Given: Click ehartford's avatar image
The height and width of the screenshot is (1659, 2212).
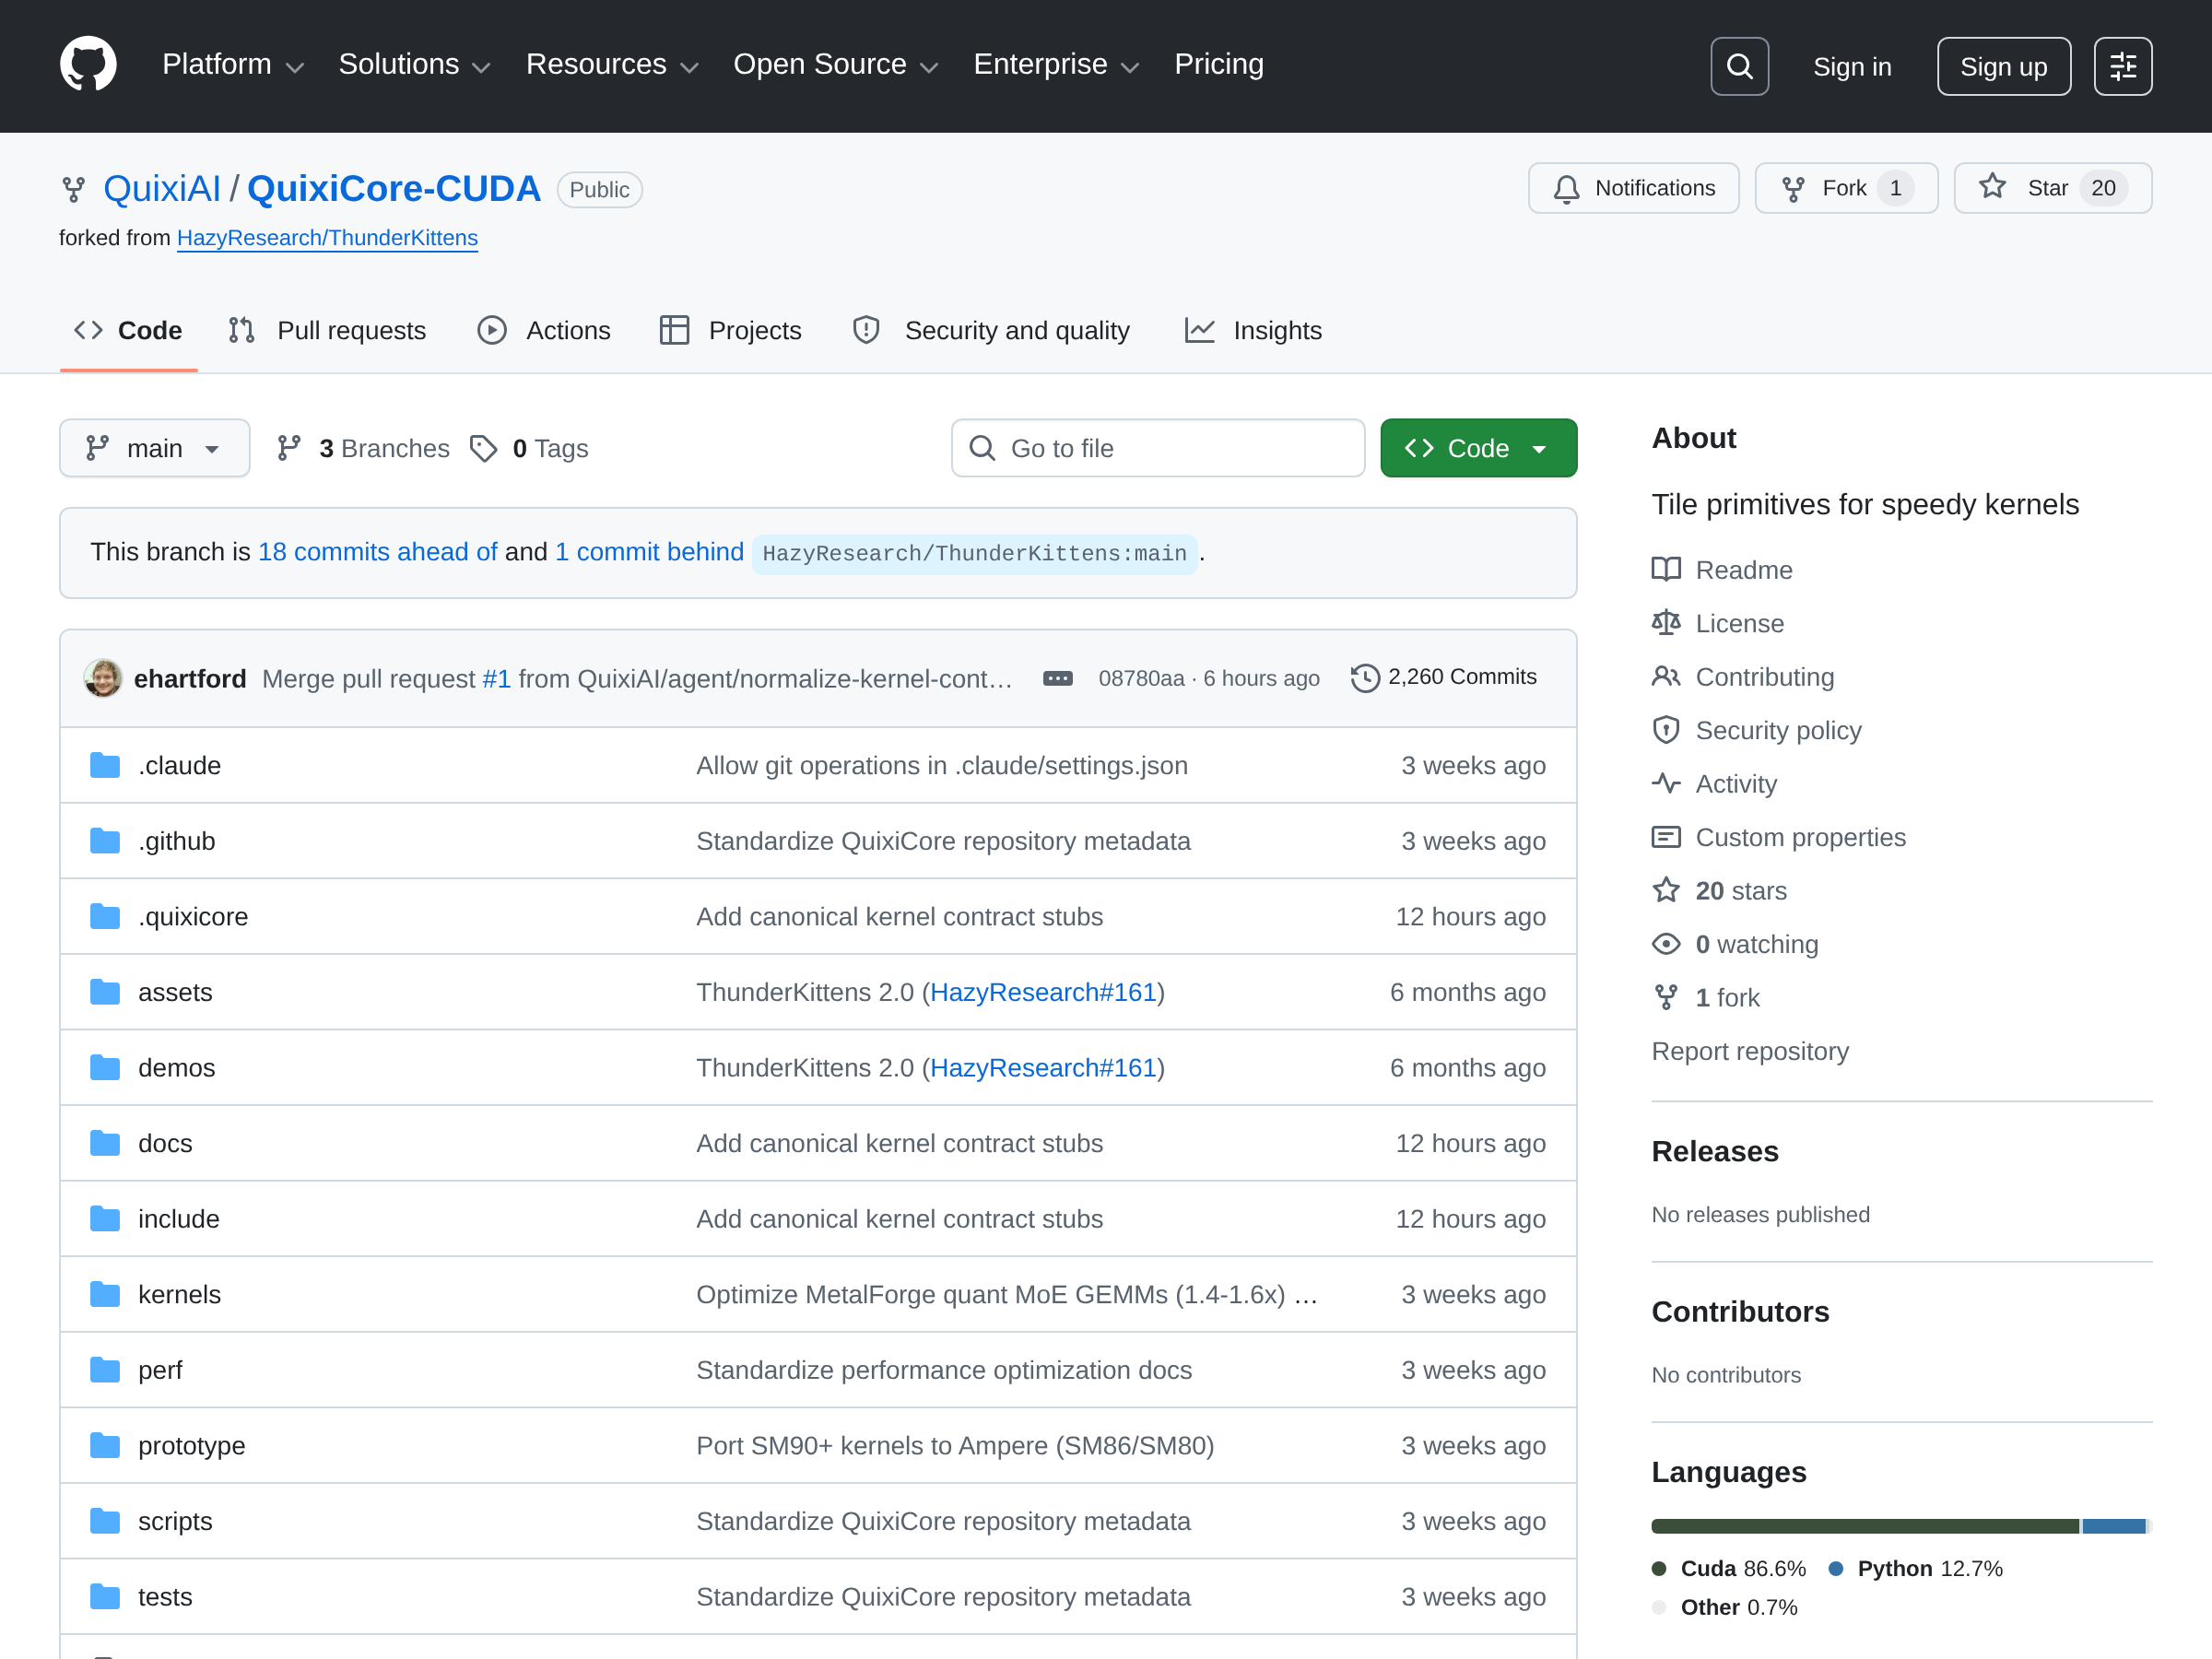Looking at the screenshot, I should [x=103, y=678].
